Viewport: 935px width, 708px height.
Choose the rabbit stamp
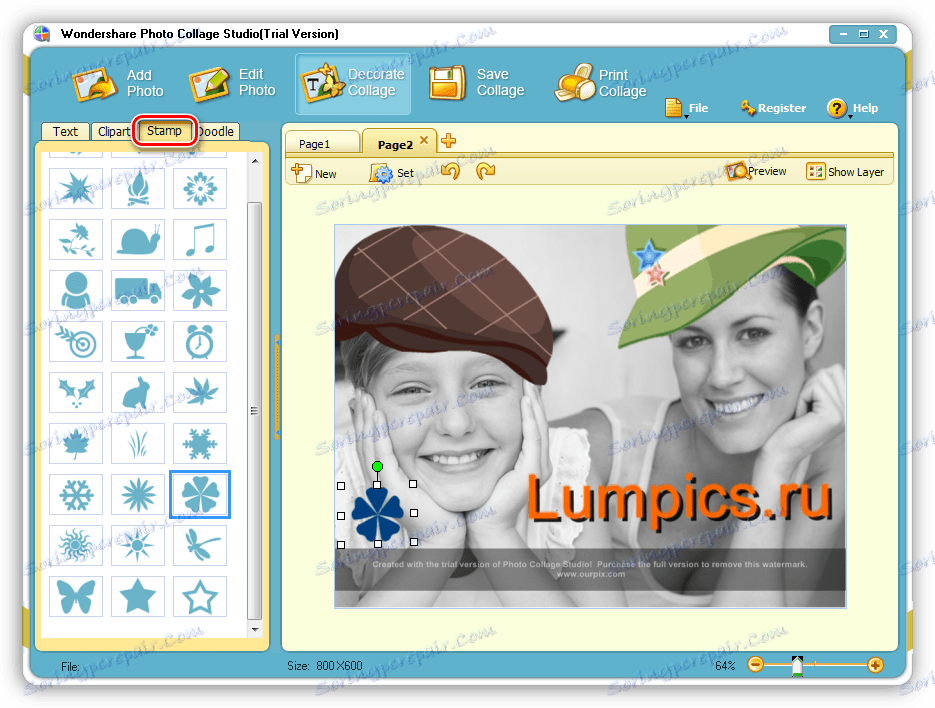click(138, 392)
